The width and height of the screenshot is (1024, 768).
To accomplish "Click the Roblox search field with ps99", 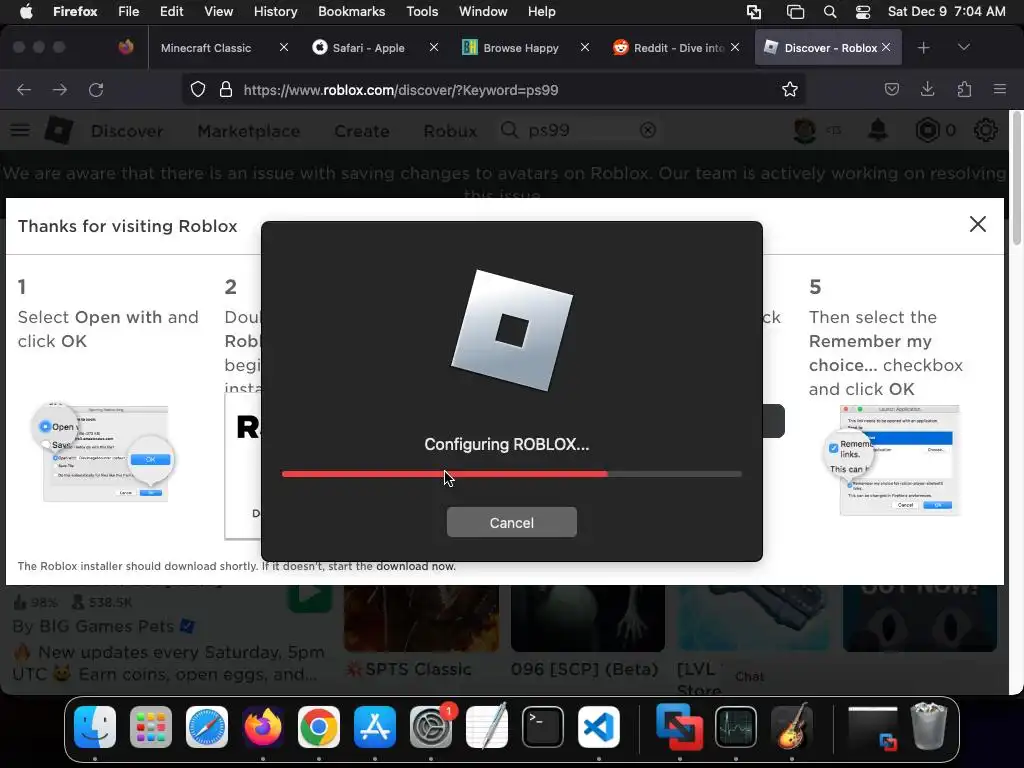I will pyautogui.click(x=578, y=131).
